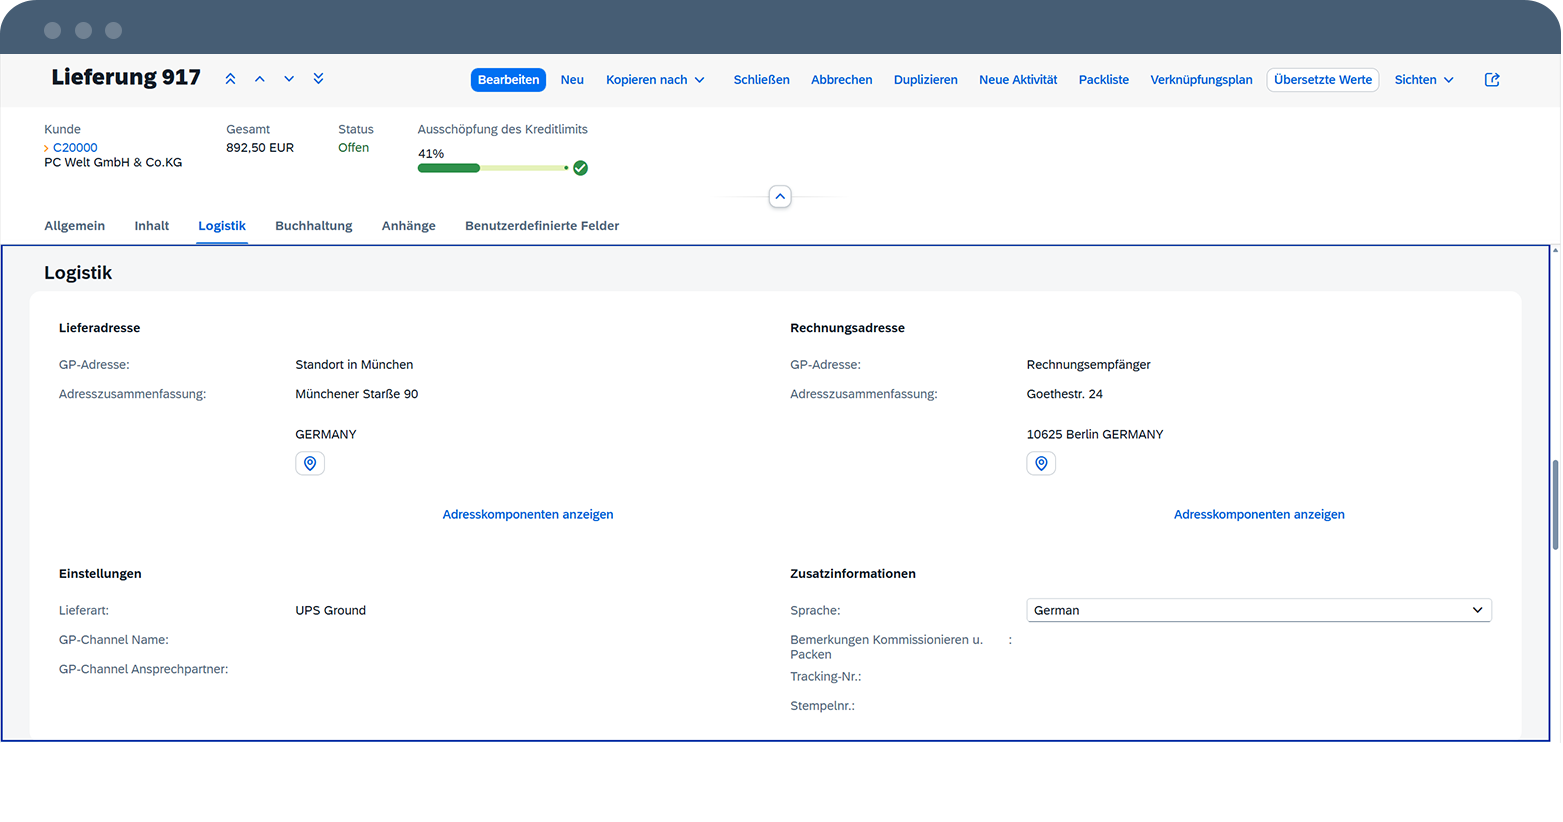This screenshot has width=1563, height=822.
Task: Click Münchener Starße 90 address text
Action: [357, 394]
